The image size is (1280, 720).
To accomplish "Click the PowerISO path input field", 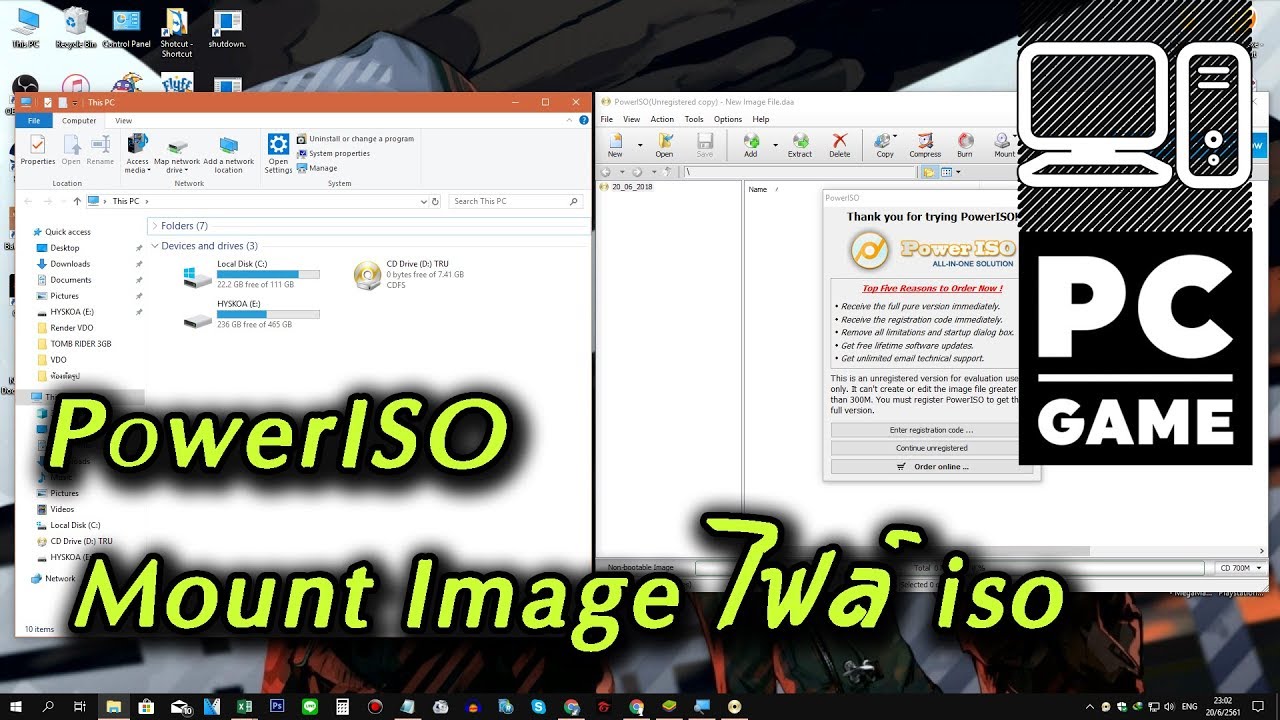I will click(x=802, y=172).
